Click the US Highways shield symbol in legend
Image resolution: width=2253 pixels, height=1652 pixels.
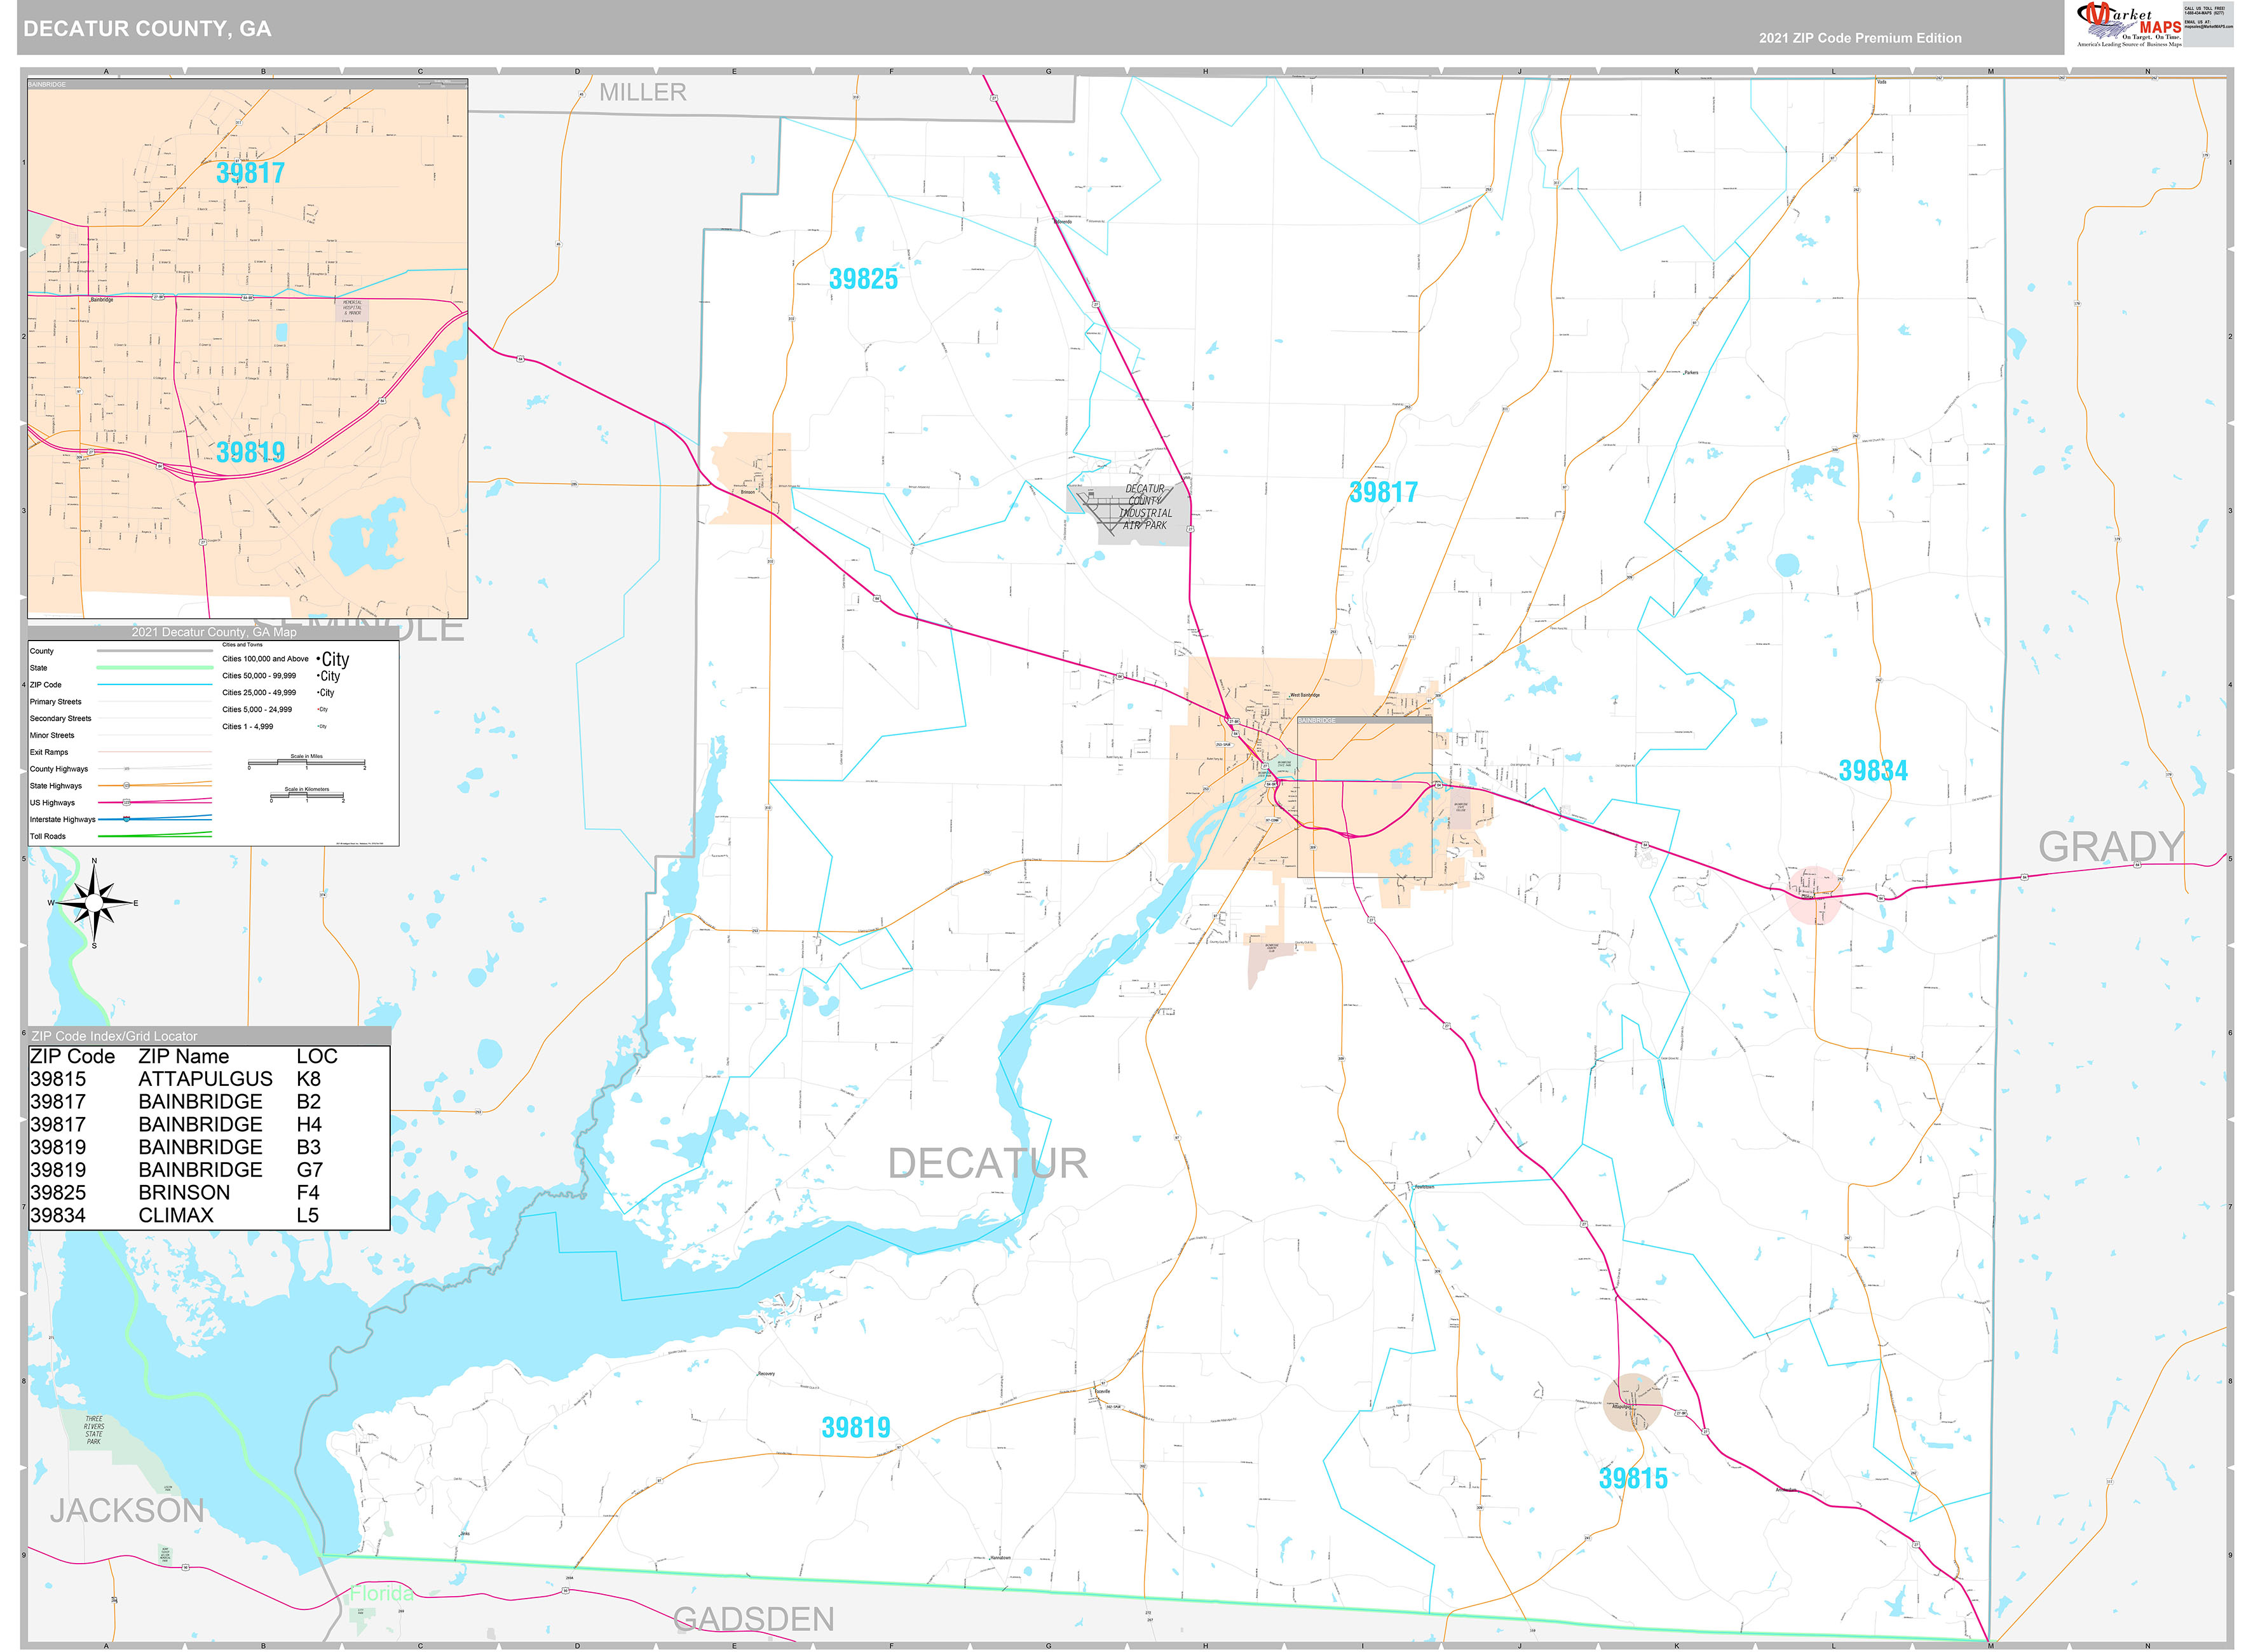point(126,802)
